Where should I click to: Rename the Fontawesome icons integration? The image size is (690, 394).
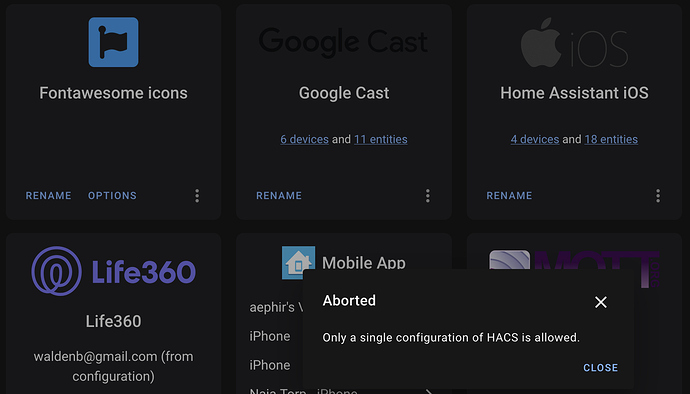(48, 195)
